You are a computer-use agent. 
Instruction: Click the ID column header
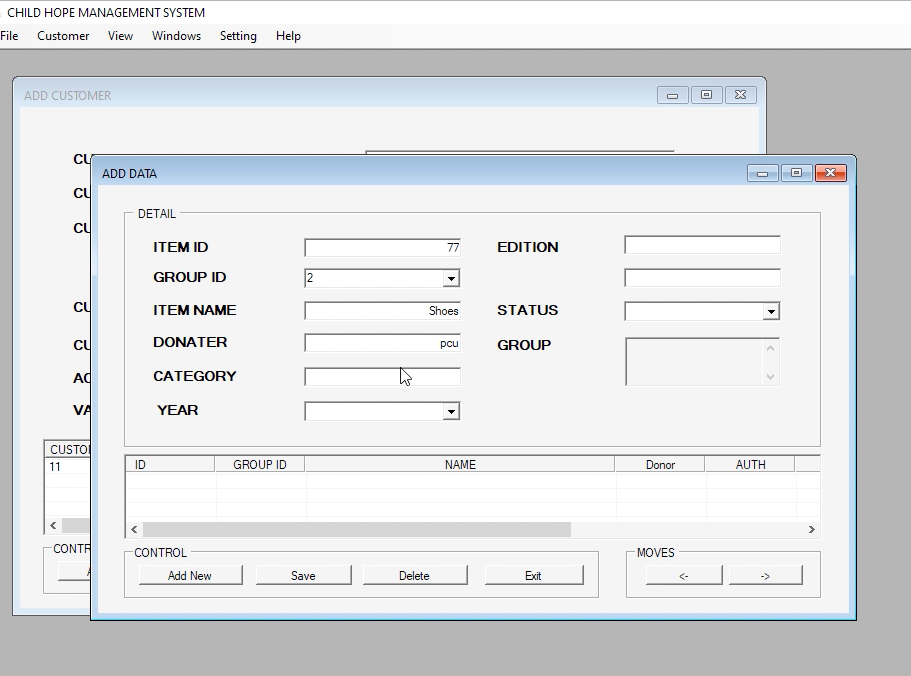[x=170, y=465]
